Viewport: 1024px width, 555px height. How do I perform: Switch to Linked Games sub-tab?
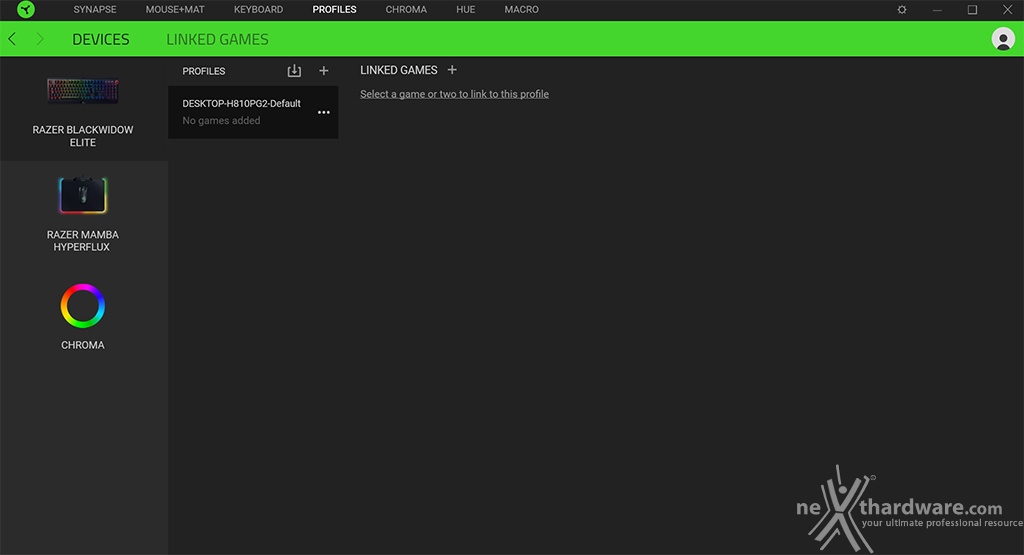coord(217,40)
